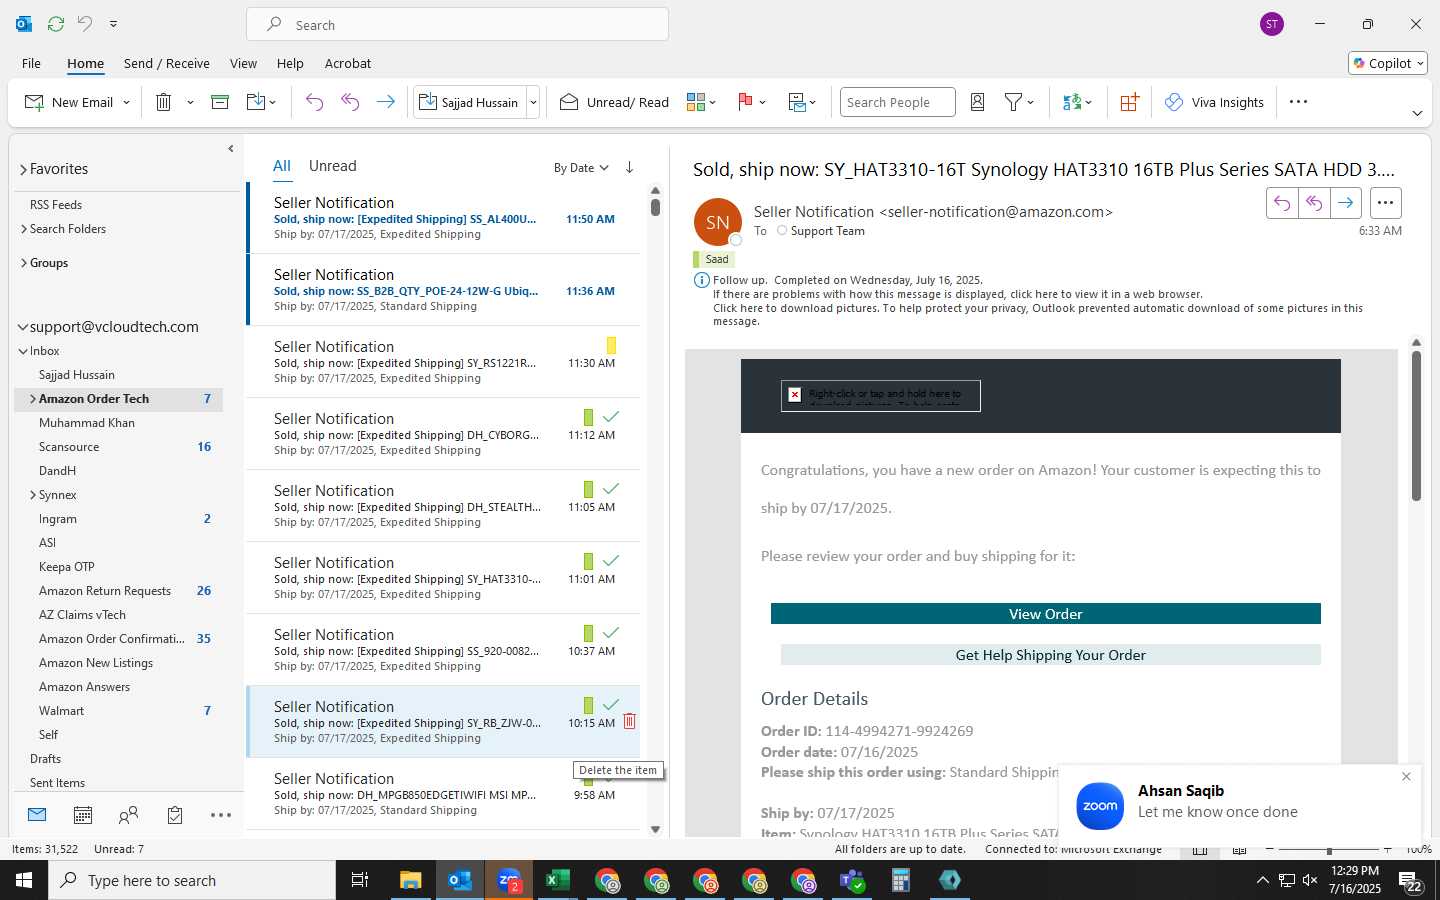Click the top Search box
This screenshot has height=900, width=1440.
pos(457,24)
